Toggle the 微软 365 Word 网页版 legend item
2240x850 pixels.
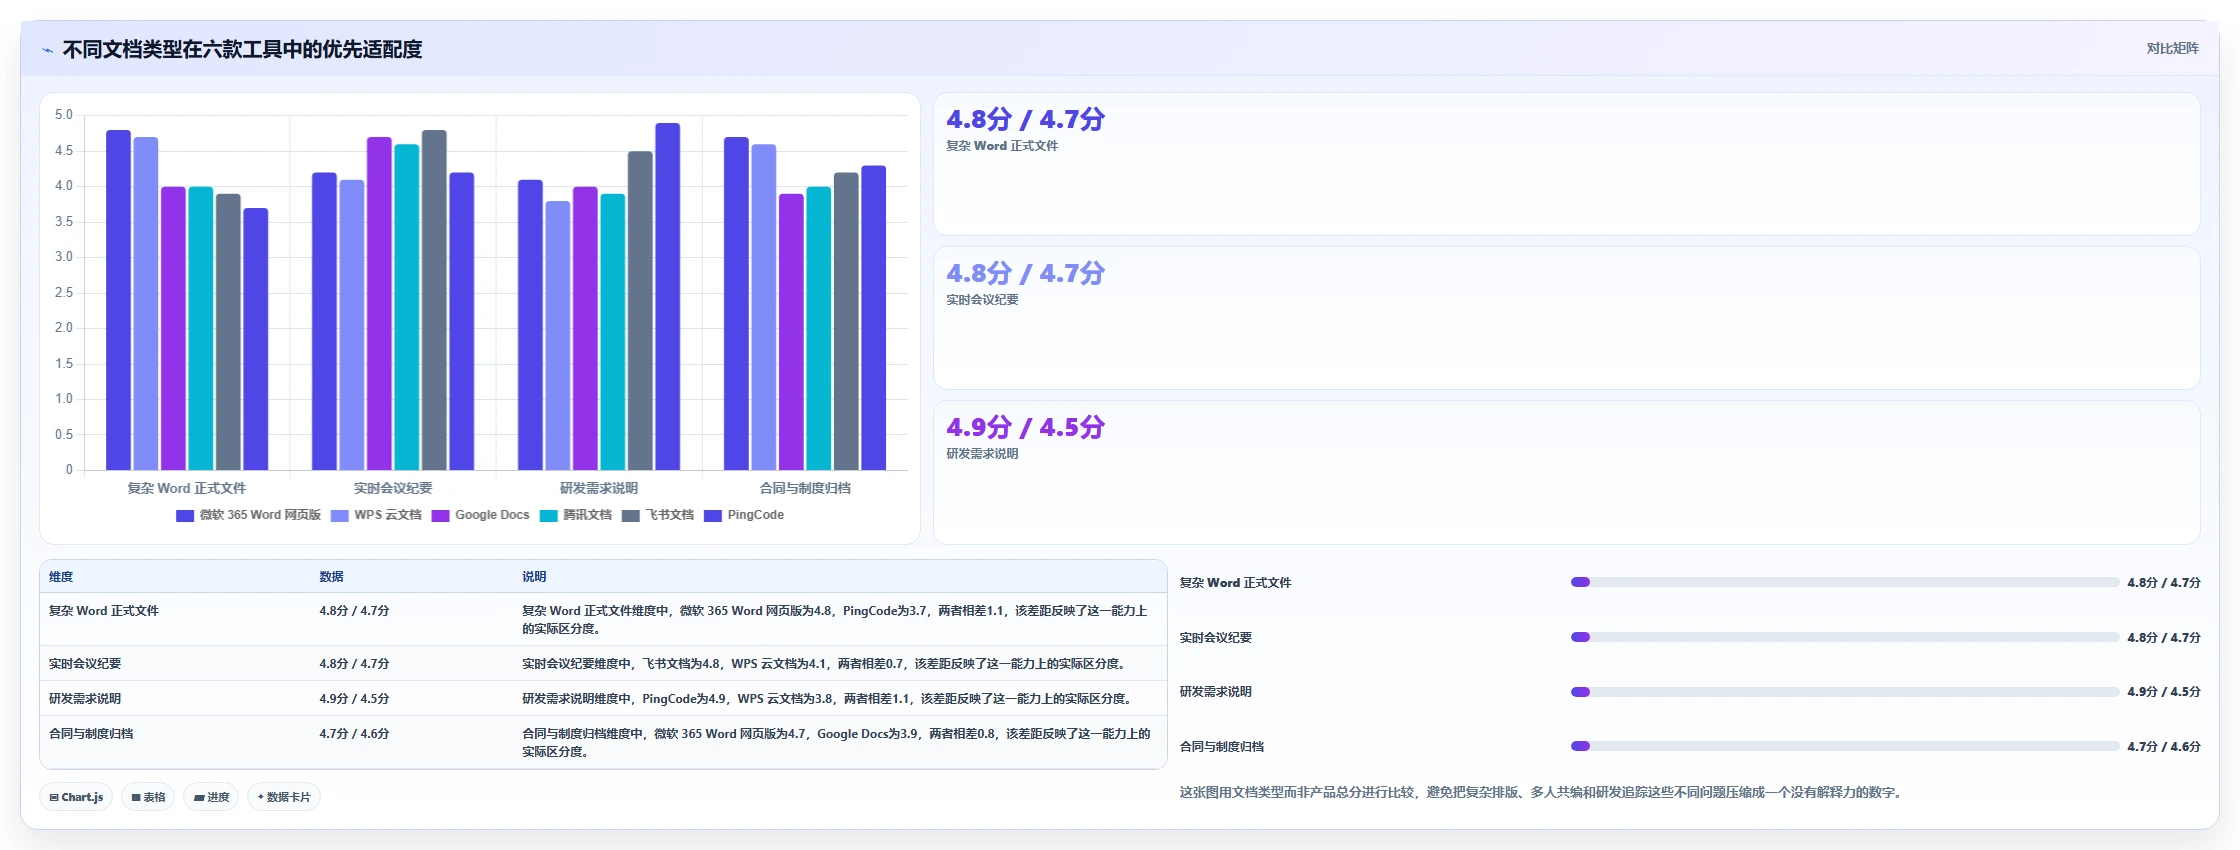[x=248, y=515]
